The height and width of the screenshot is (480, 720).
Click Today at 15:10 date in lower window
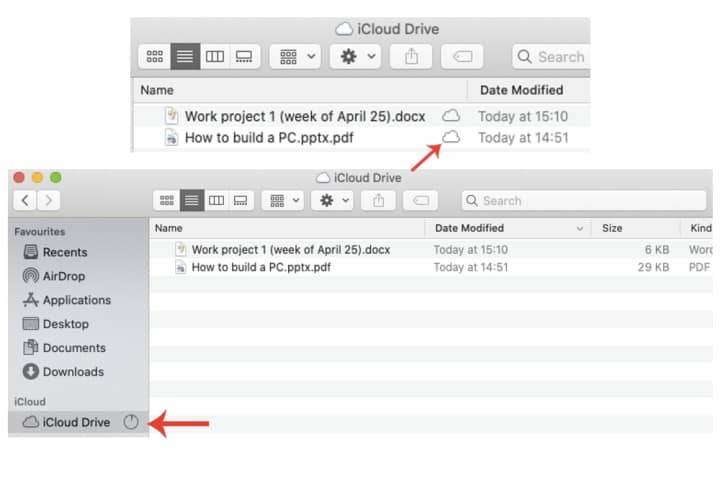coord(471,249)
